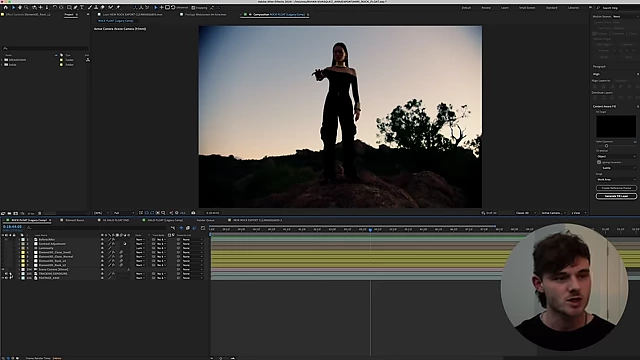This screenshot has height=360, width=640.
Task: Click the Fill Target preview thumbnail
Action: [616, 126]
